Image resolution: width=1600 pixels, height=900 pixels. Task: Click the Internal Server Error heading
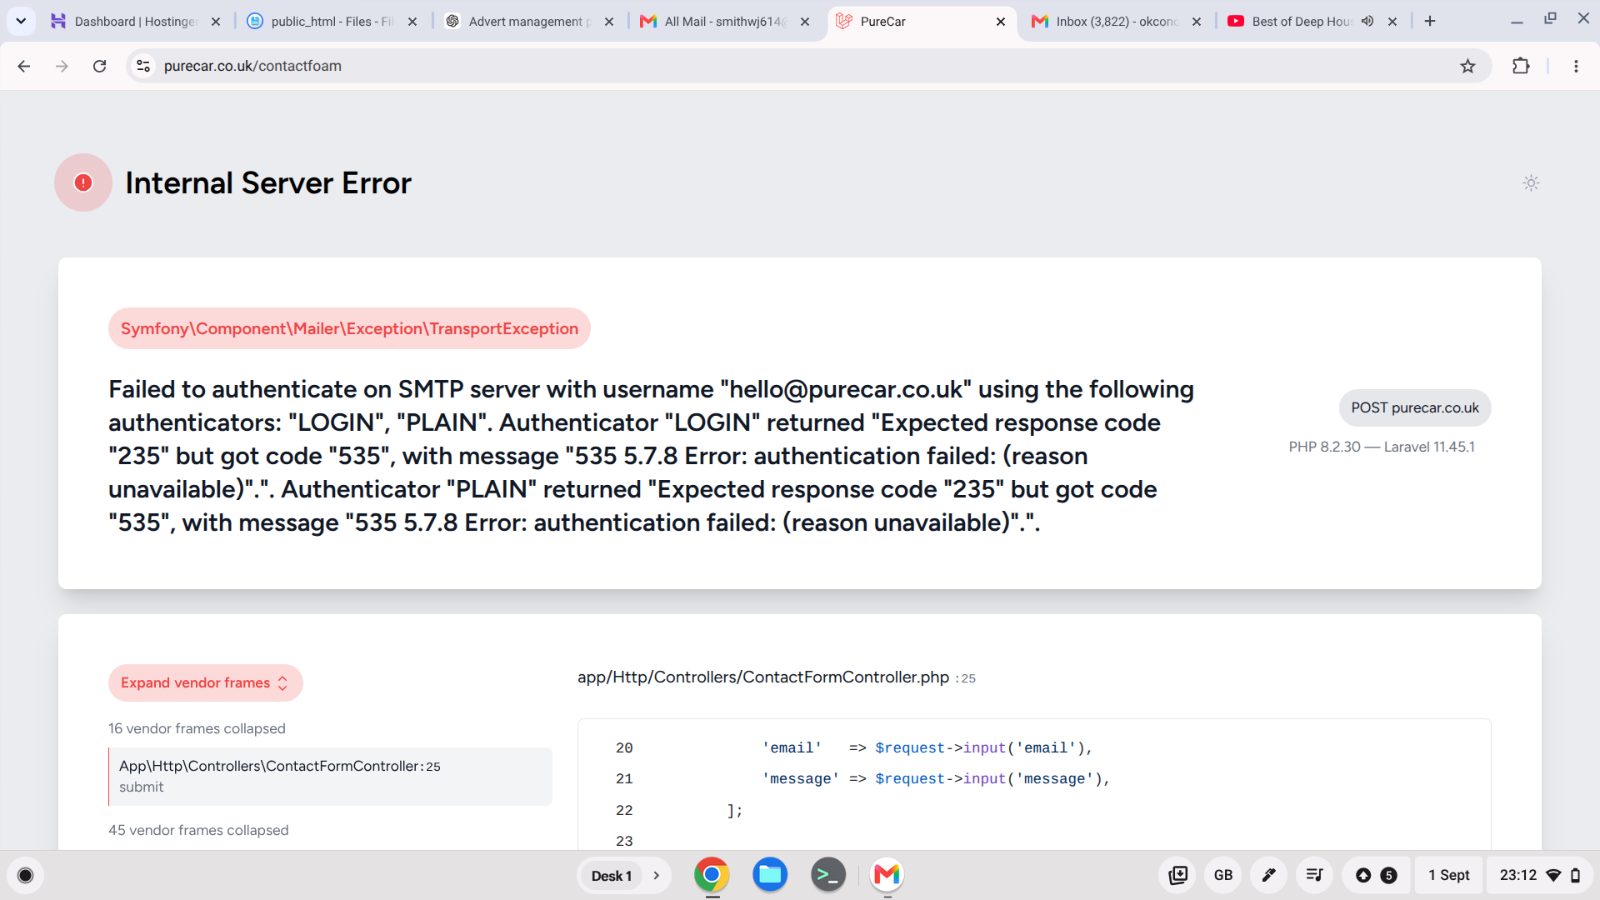(268, 183)
